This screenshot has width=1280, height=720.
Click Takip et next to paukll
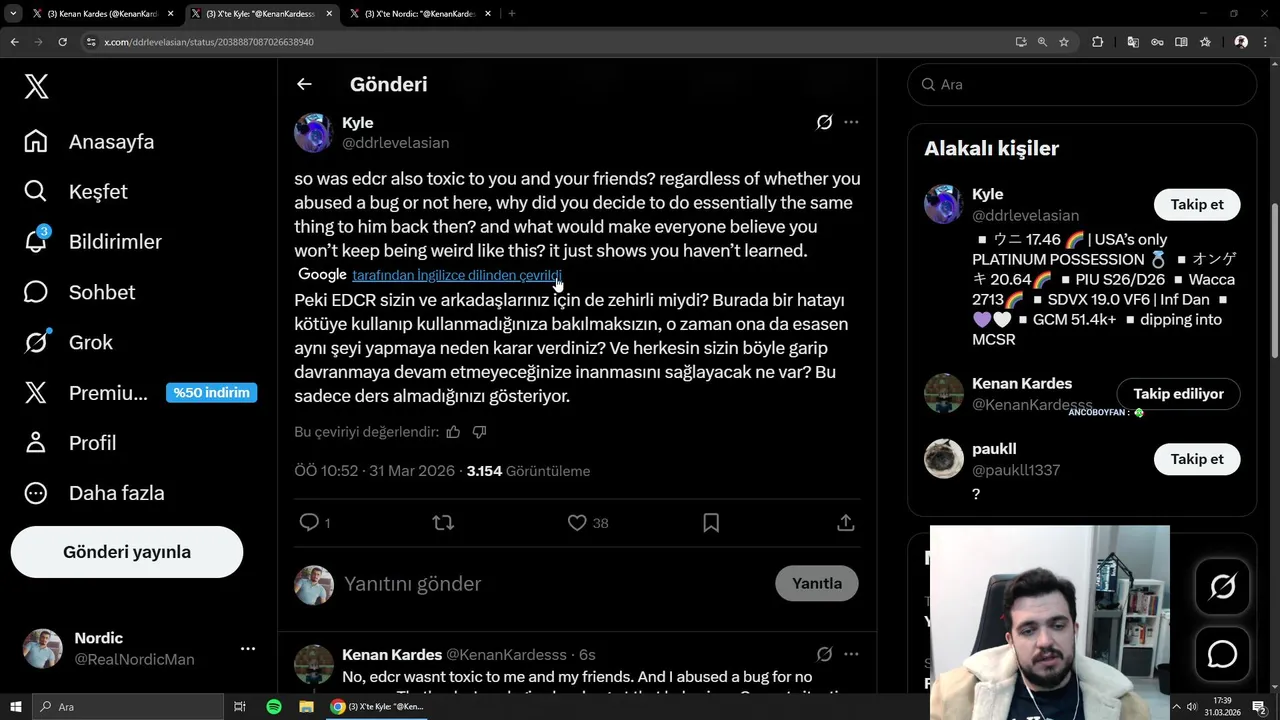click(x=1197, y=459)
